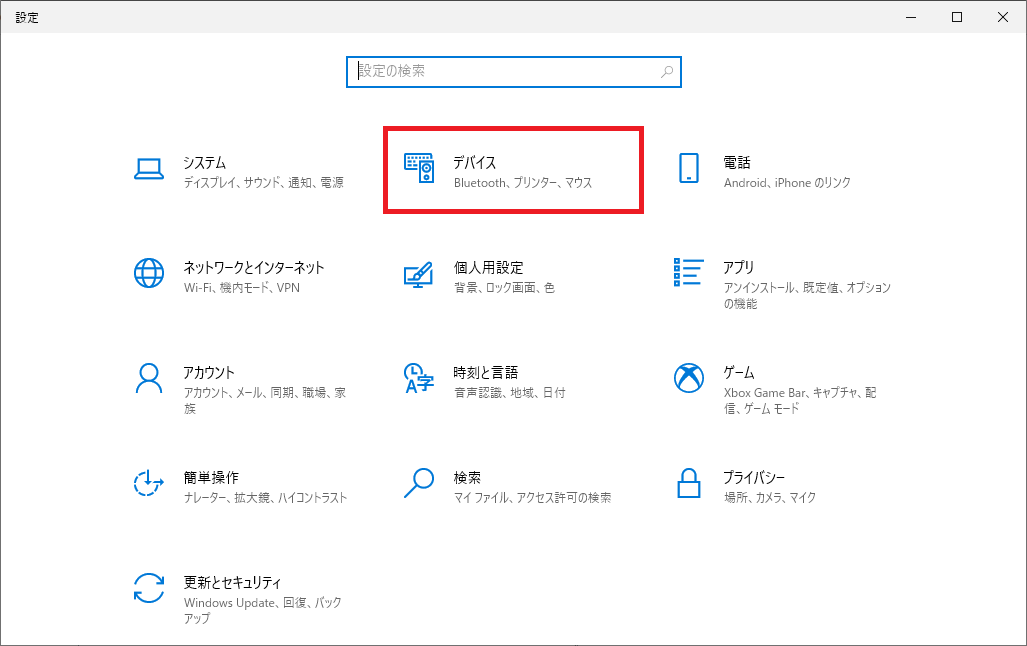1027x646 pixels.
Task: Select the プライバシー category title
Action: (754, 477)
